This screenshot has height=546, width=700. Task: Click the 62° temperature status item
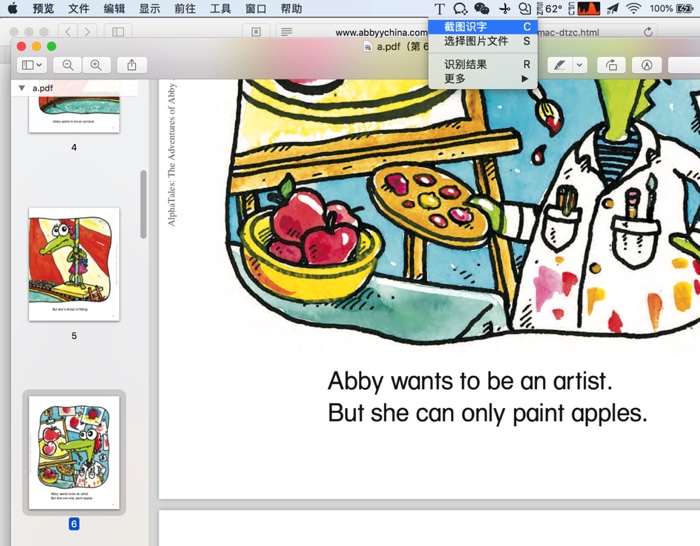coord(550,8)
